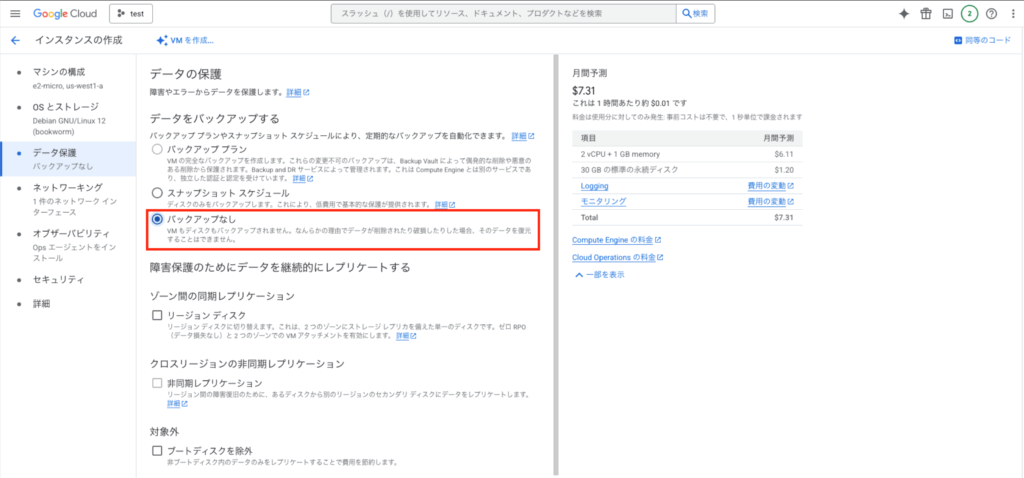
Task: Open Gemini sparkle assistant icon
Action: [904, 14]
